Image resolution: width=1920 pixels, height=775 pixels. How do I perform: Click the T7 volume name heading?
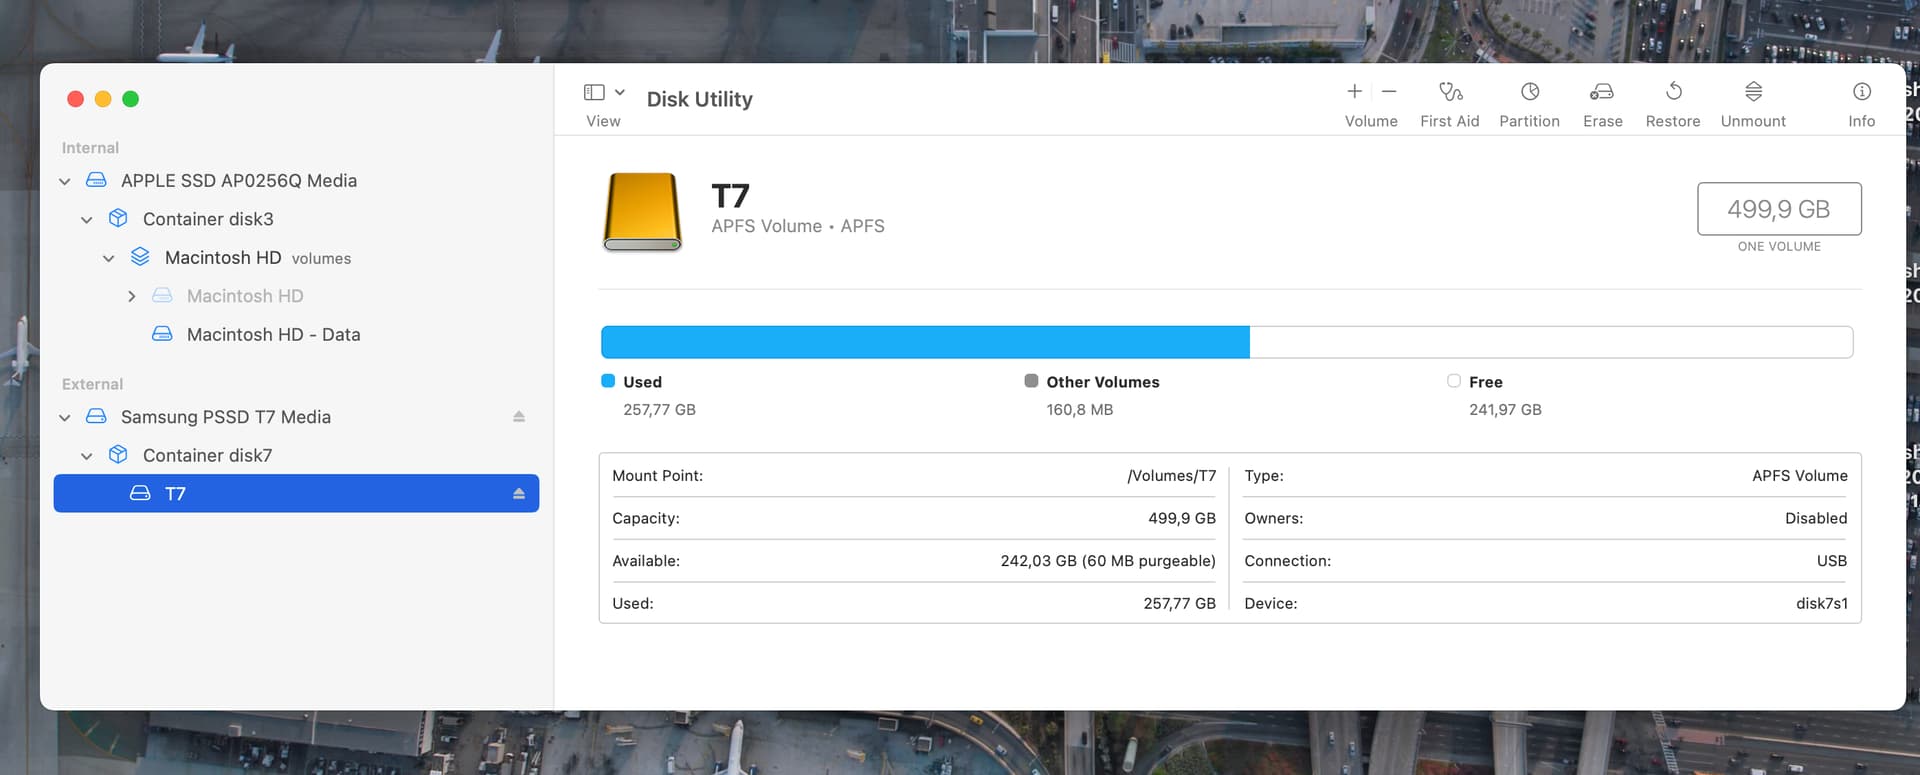(730, 196)
